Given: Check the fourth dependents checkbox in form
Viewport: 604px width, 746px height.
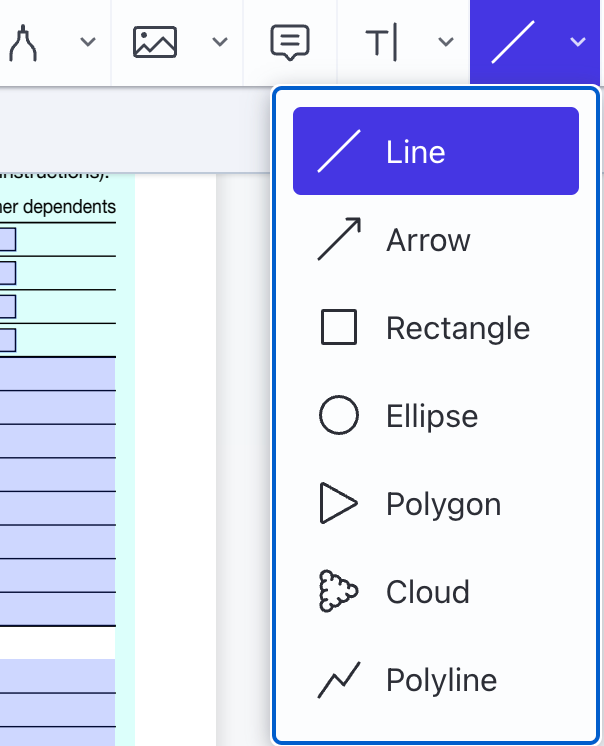Looking at the screenshot, I should 7,340.
